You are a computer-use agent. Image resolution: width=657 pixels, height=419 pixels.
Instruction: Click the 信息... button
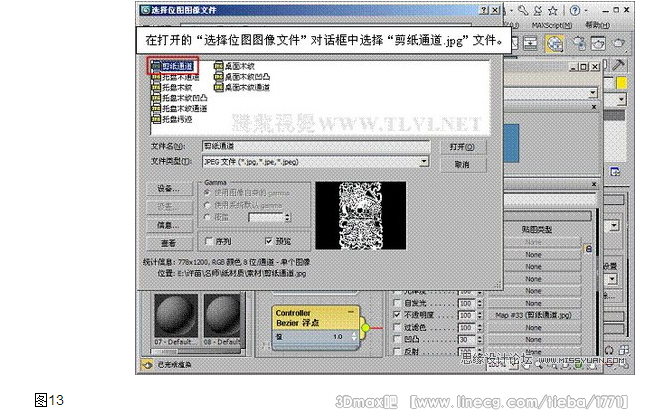[x=169, y=225]
